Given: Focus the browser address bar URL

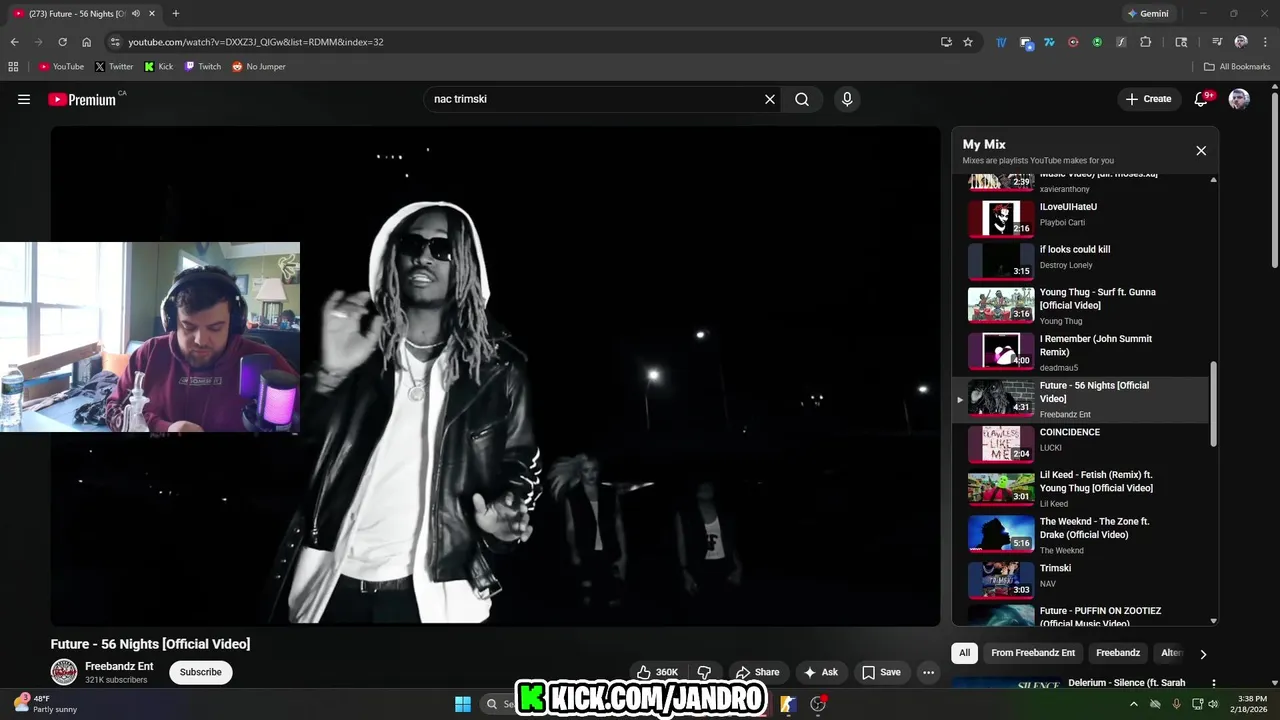Looking at the screenshot, I should (x=256, y=42).
